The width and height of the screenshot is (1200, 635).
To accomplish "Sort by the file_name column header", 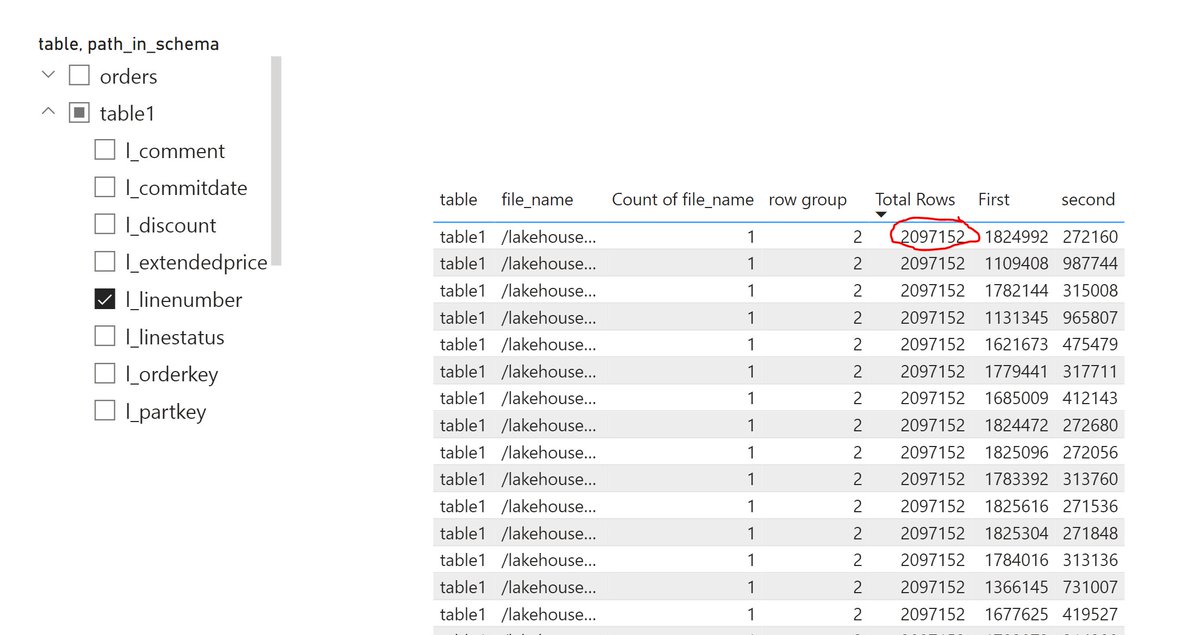I will [537, 199].
